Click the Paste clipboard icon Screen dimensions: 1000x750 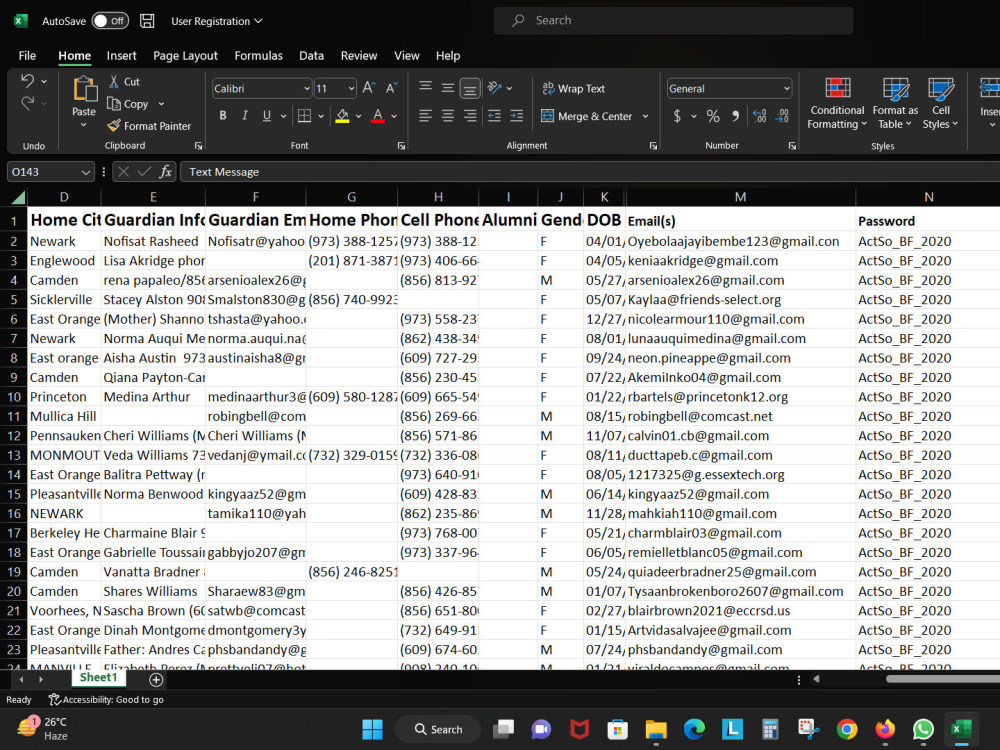click(x=84, y=89)
